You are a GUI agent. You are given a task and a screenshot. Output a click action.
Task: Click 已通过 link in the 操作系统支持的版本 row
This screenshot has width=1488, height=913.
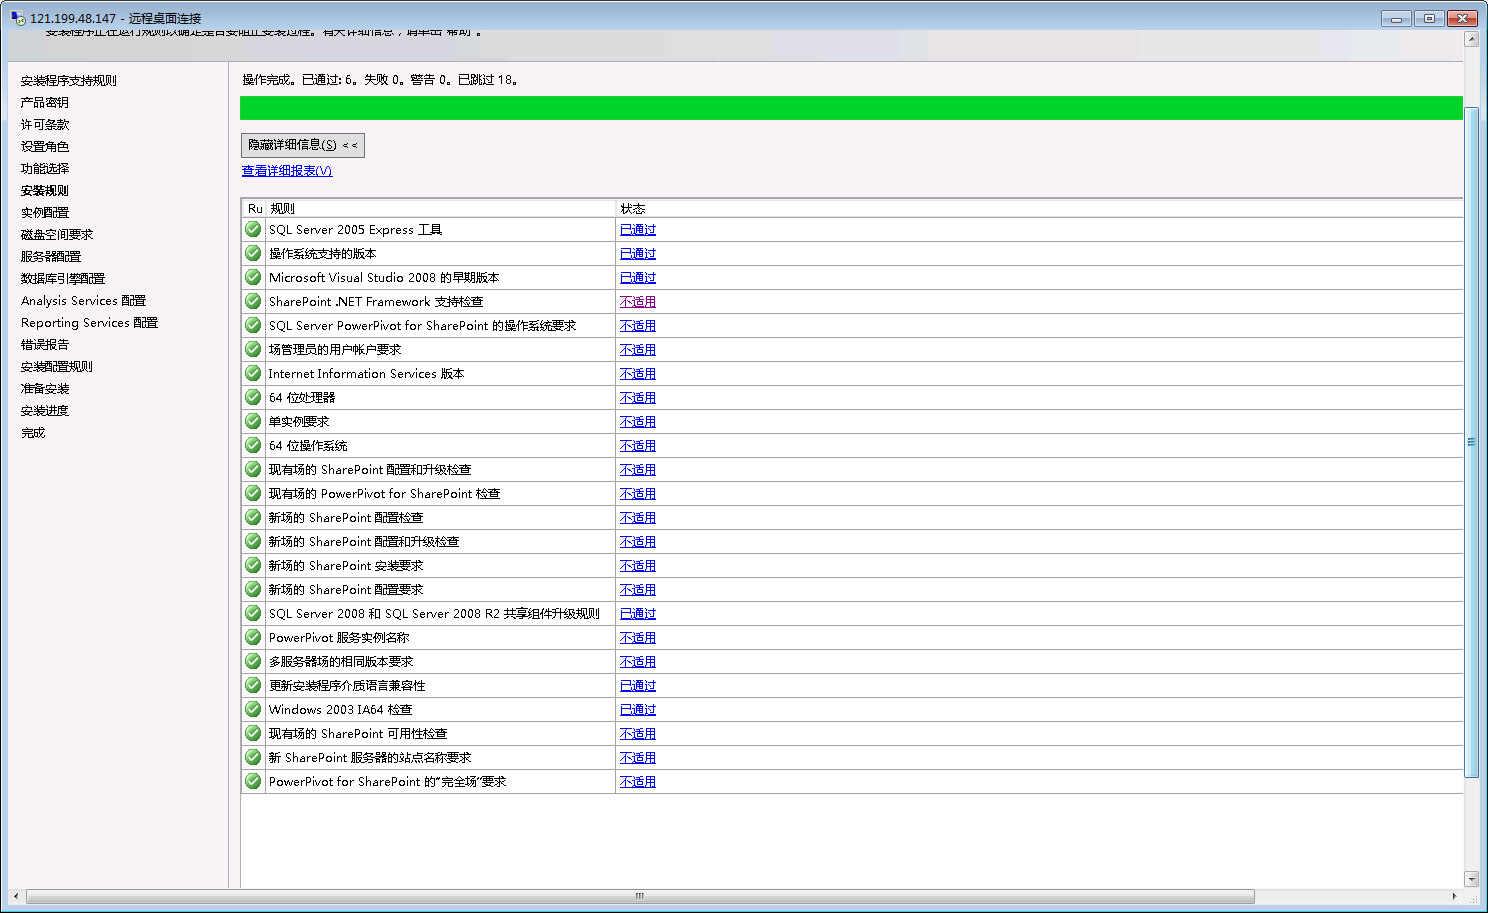(x=638, y=254)
